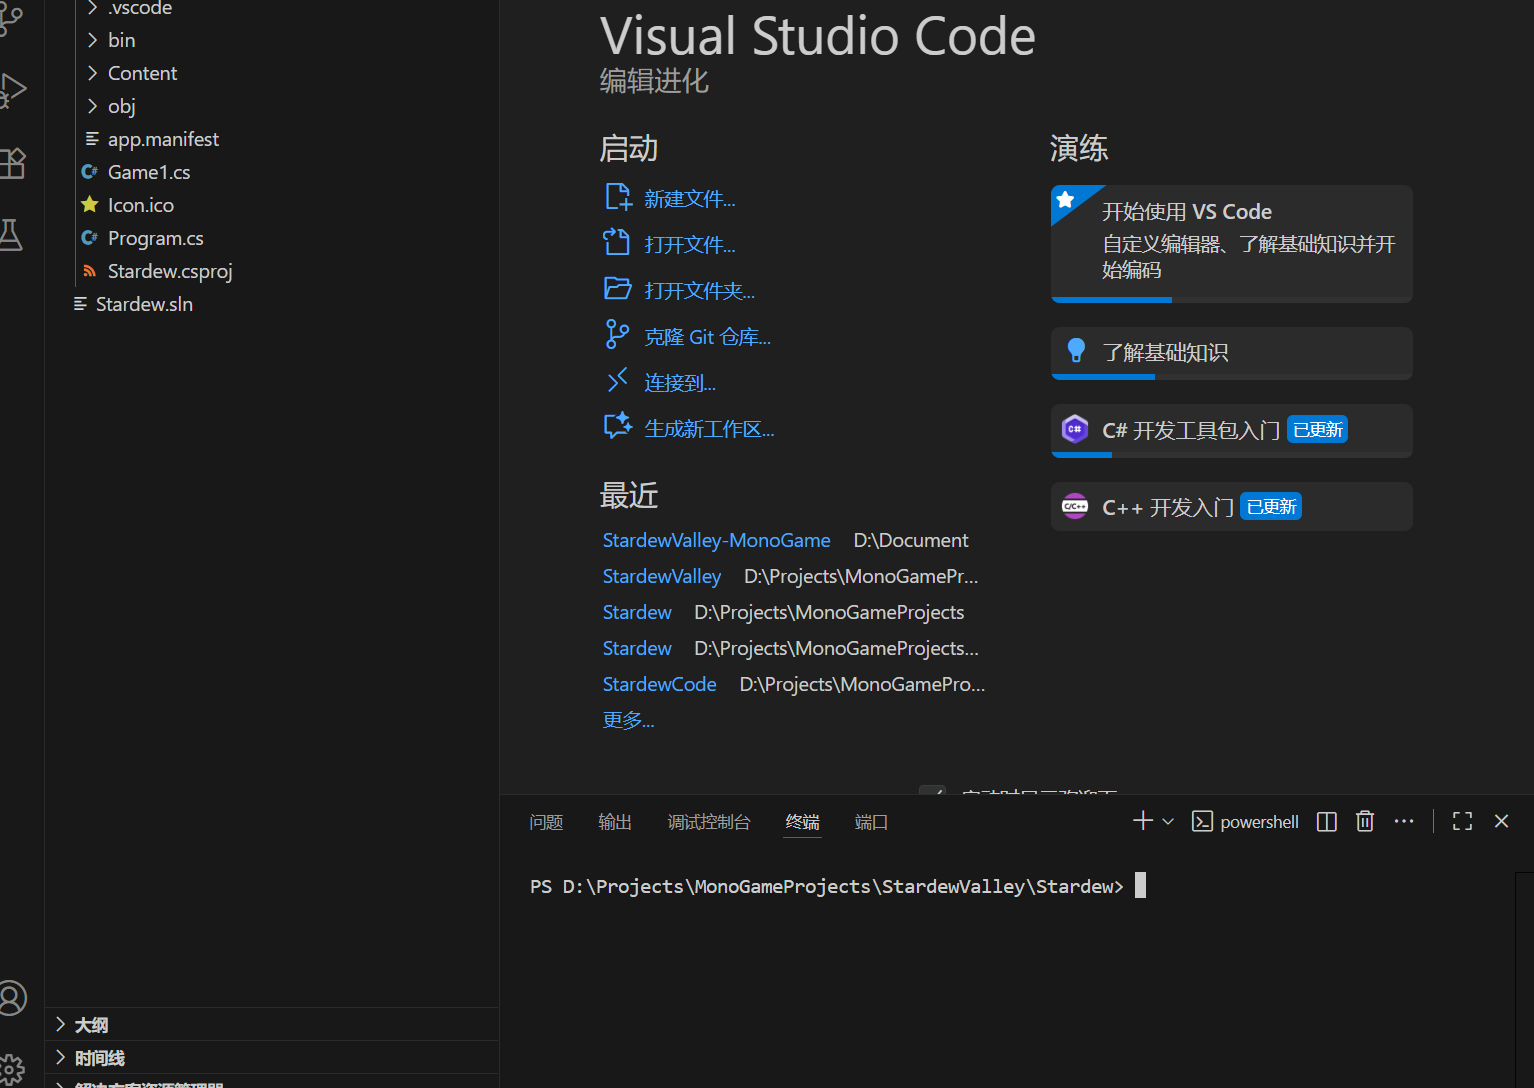Expand the 大纲 outline section

272,1024
